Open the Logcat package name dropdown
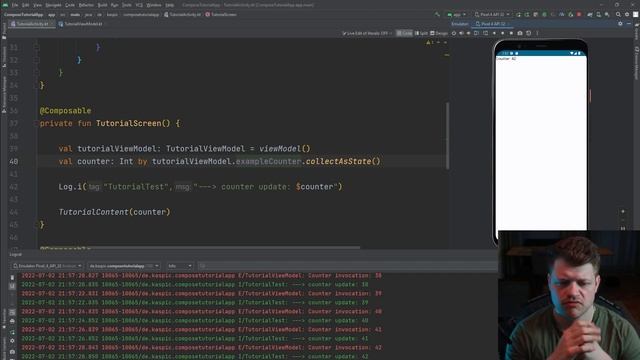This screenshot has width=640, height=360. pos(123,266)
